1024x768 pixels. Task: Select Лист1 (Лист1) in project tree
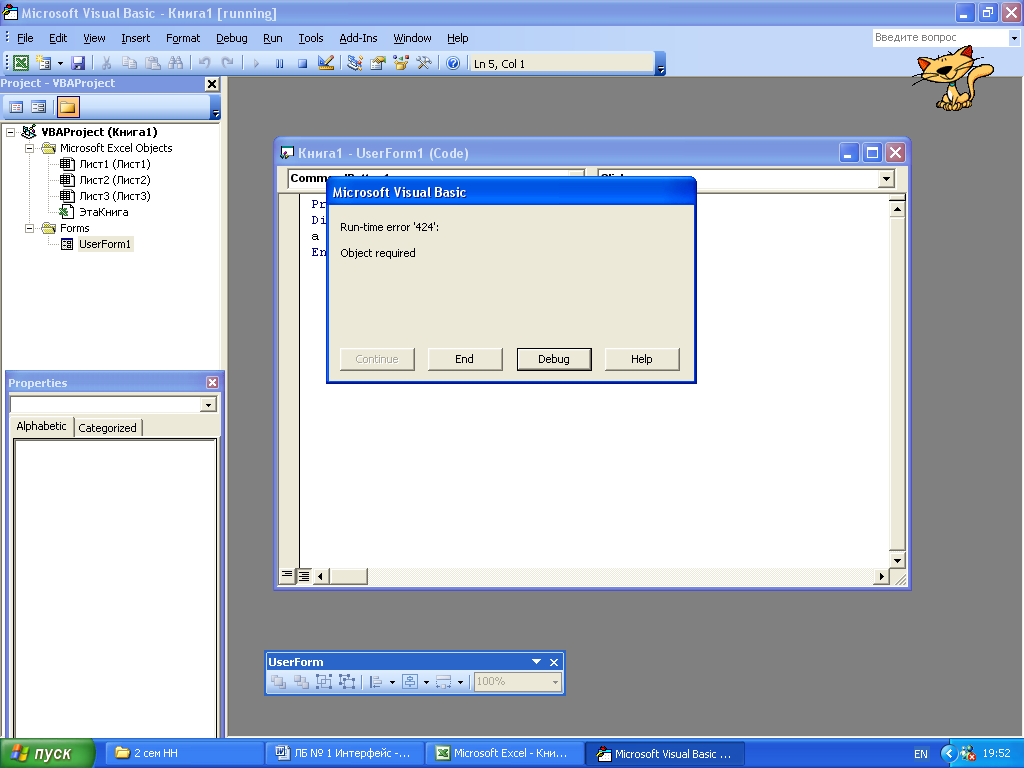[x=114, y=164]
